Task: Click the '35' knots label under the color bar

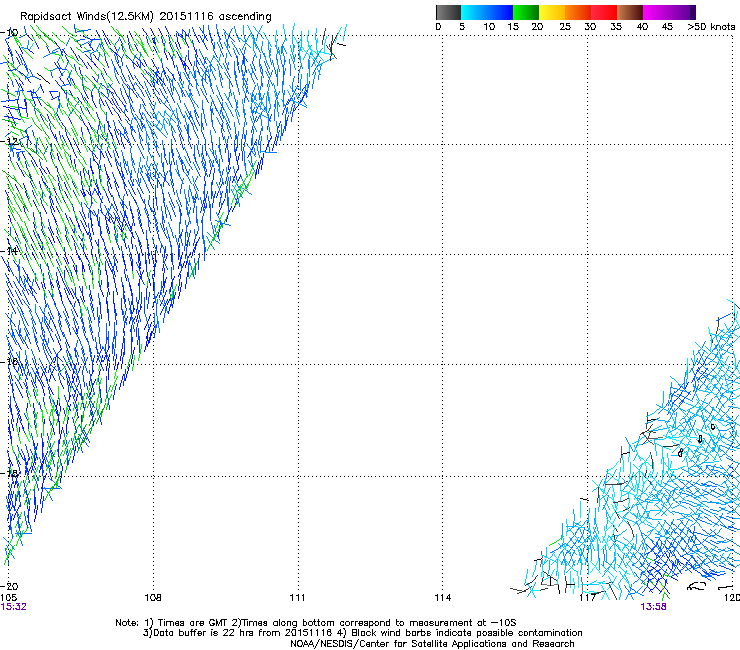Action: 616,27
